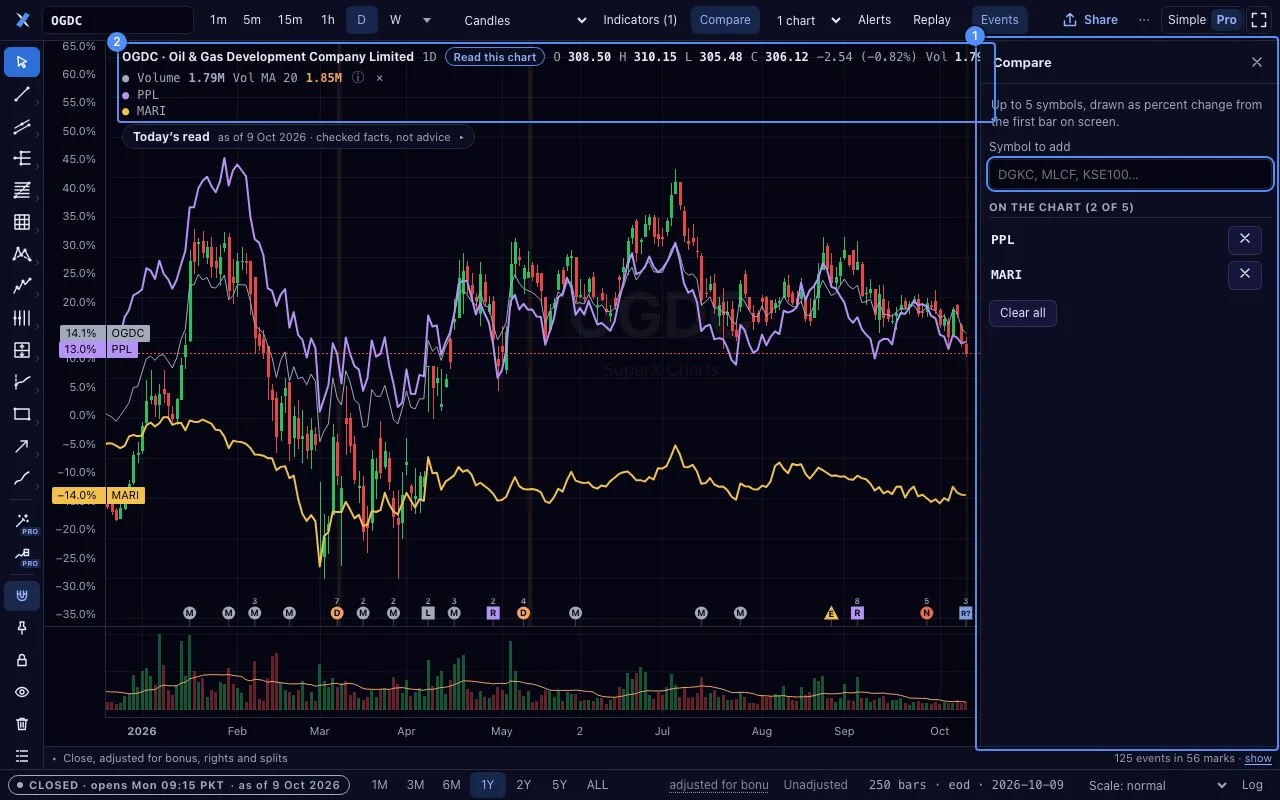1280x800 pixels.
Task: Click the Read this chart button
Action: pyautogui.click(x=495, y=57)
